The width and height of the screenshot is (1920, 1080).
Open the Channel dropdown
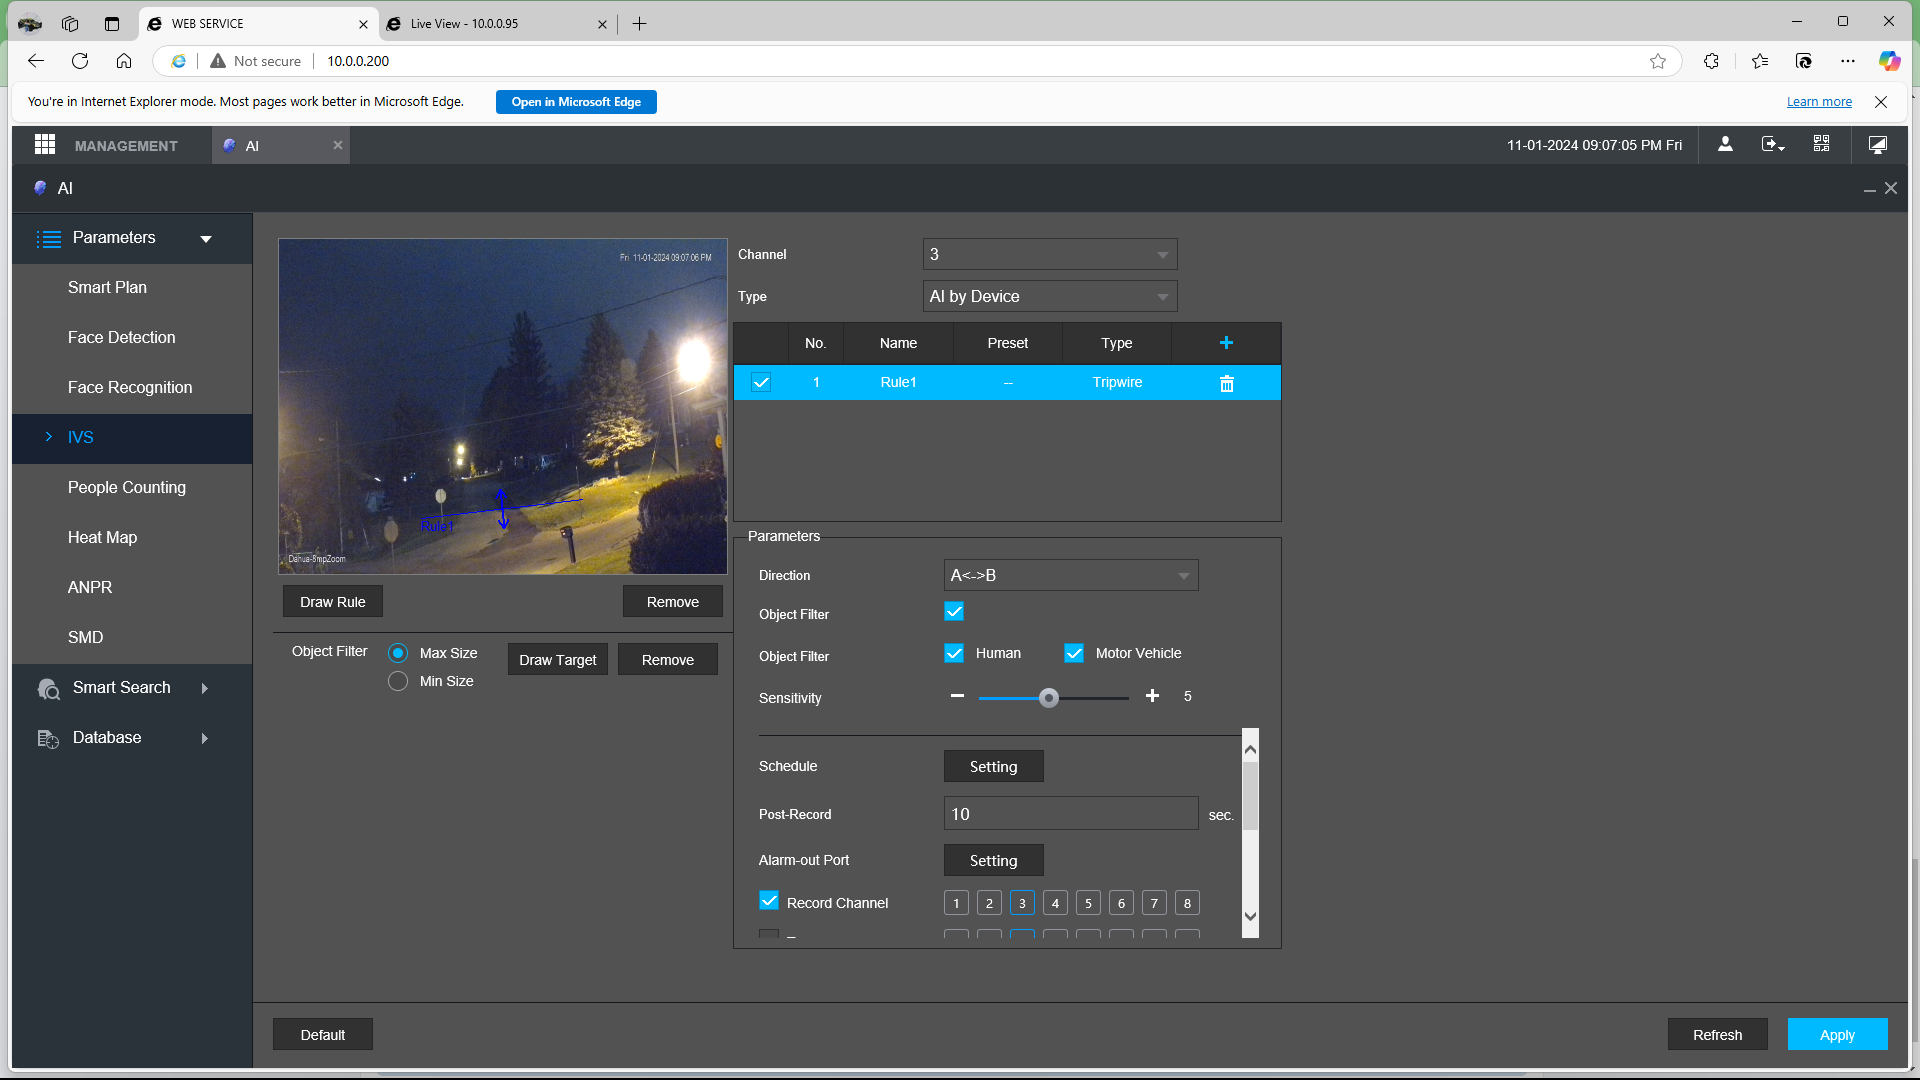click(1050, 254)
